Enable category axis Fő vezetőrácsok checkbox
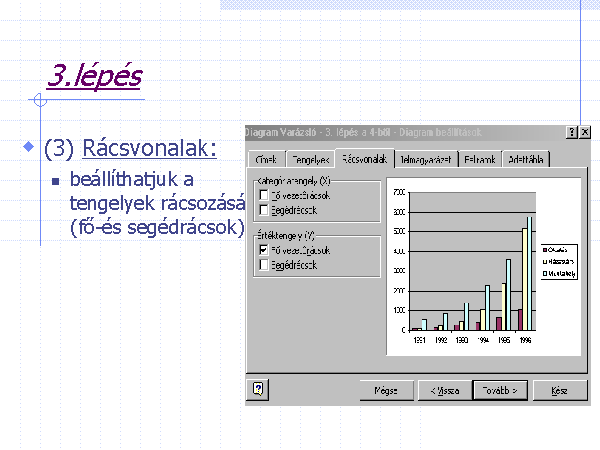This screenshot has width=600, height=450. click(x=264, y=195)
